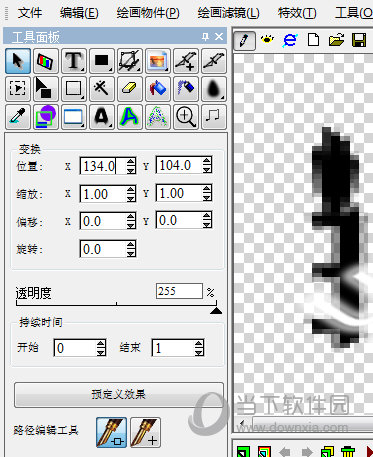Viewport: 373px width, 457px height.
Task: Click the offset X value field
Action: pyautogui.click(x=103, y=221)
